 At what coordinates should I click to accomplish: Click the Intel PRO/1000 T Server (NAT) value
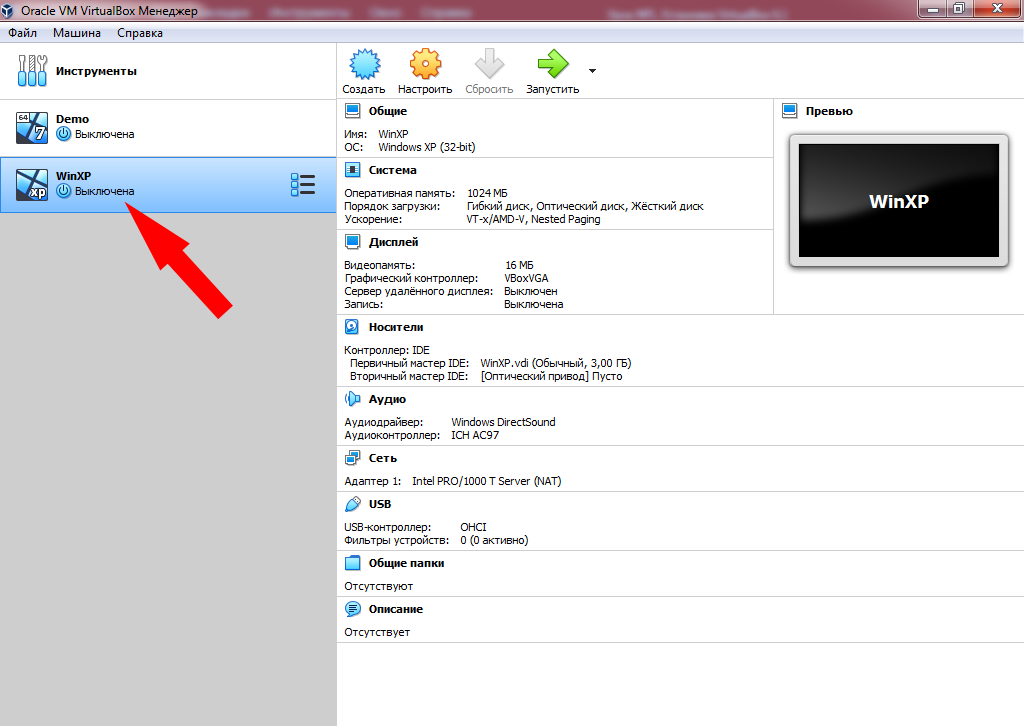tap(487, 481)
